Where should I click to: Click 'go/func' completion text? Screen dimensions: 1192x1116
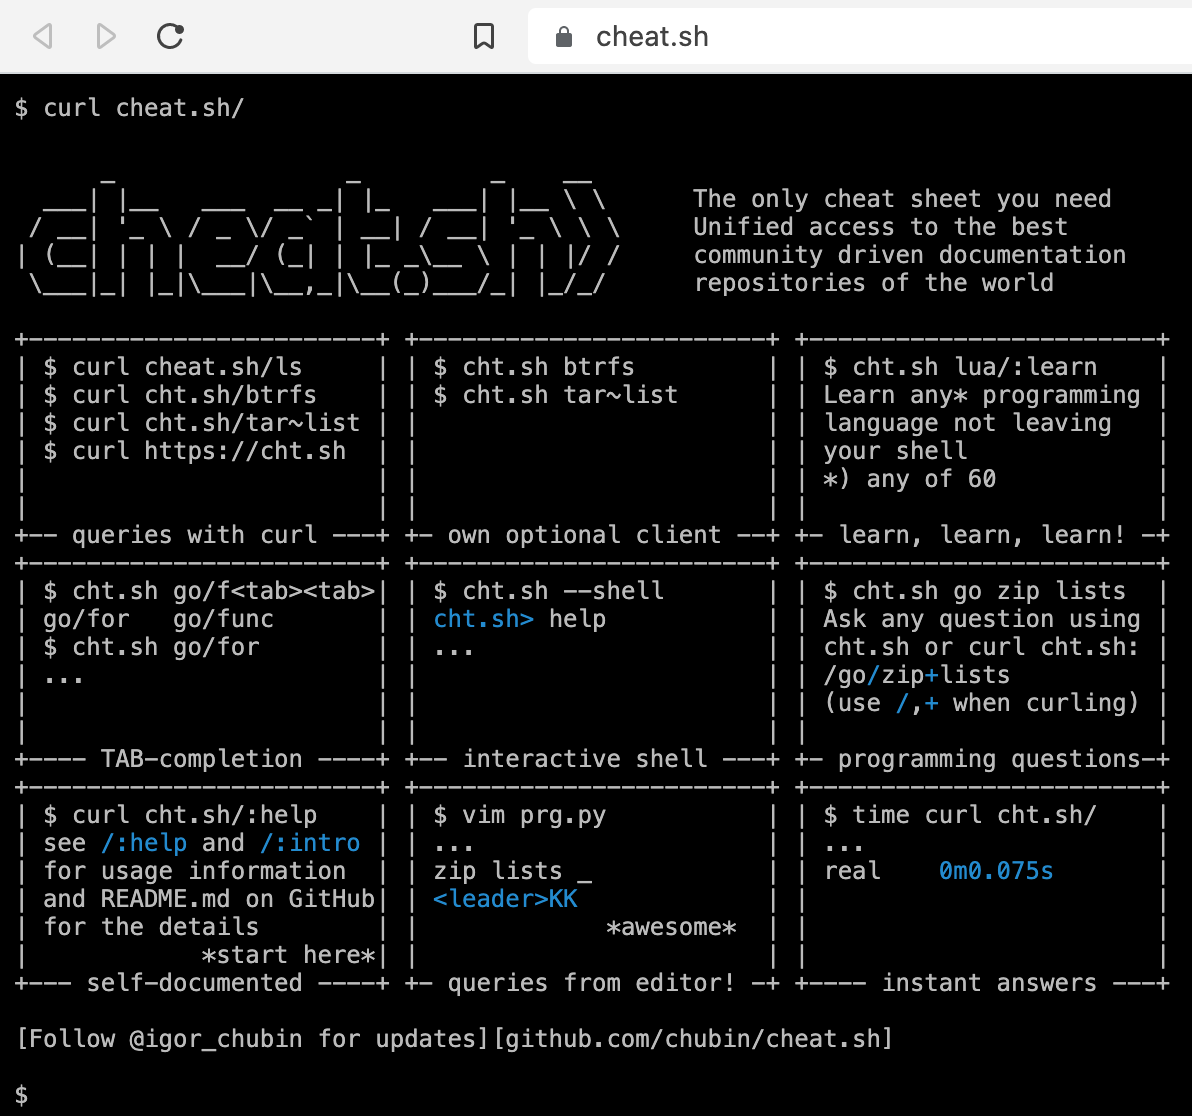click(x=223, y=619)
